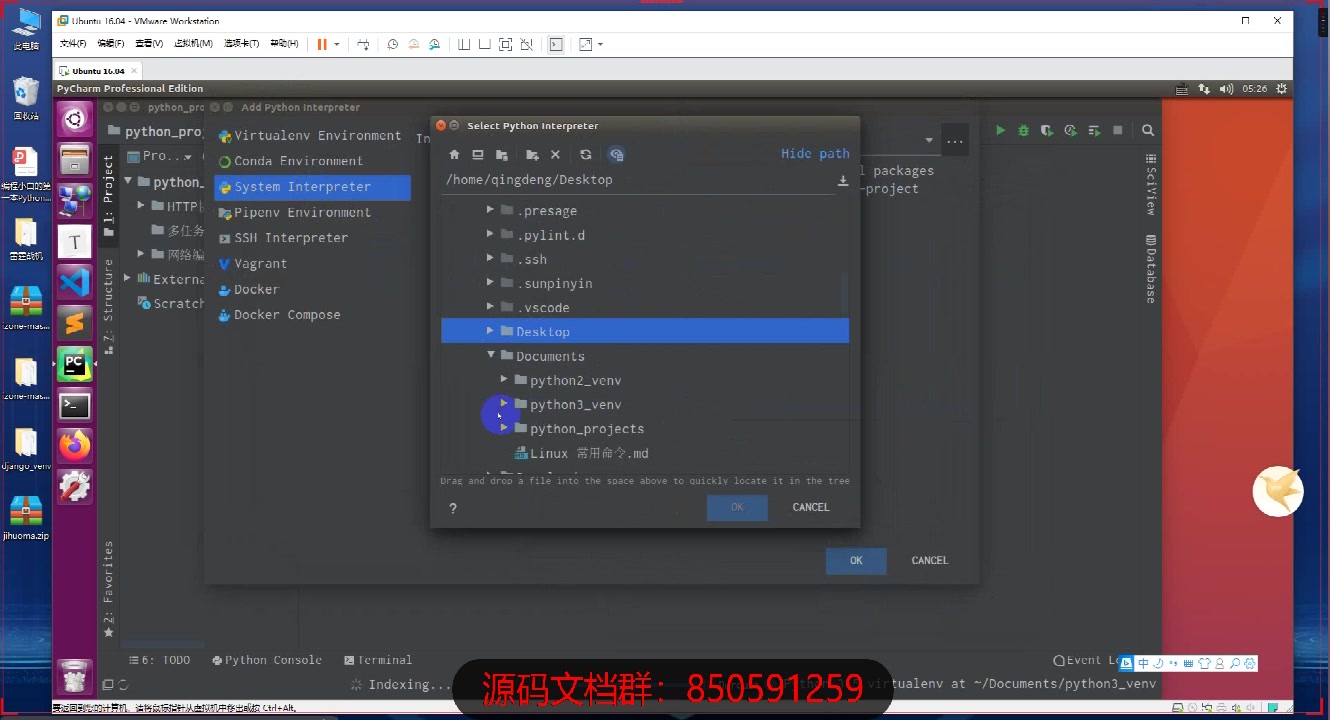Select Conda Environment option

tap(311, 161)
